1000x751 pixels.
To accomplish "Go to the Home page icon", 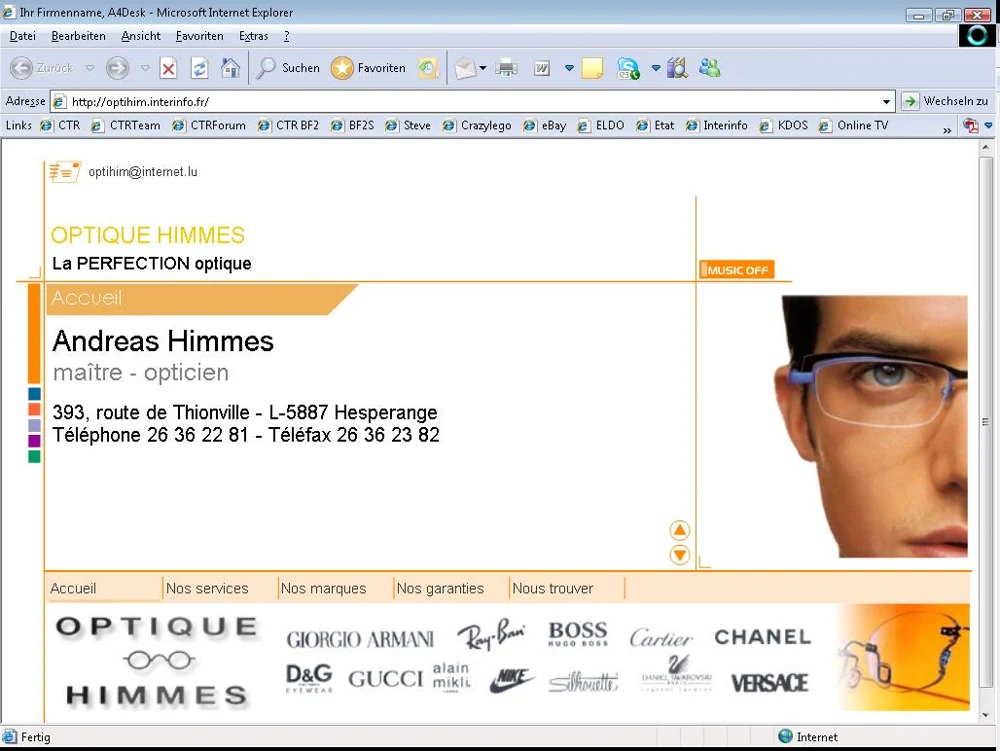I will 230,68.
